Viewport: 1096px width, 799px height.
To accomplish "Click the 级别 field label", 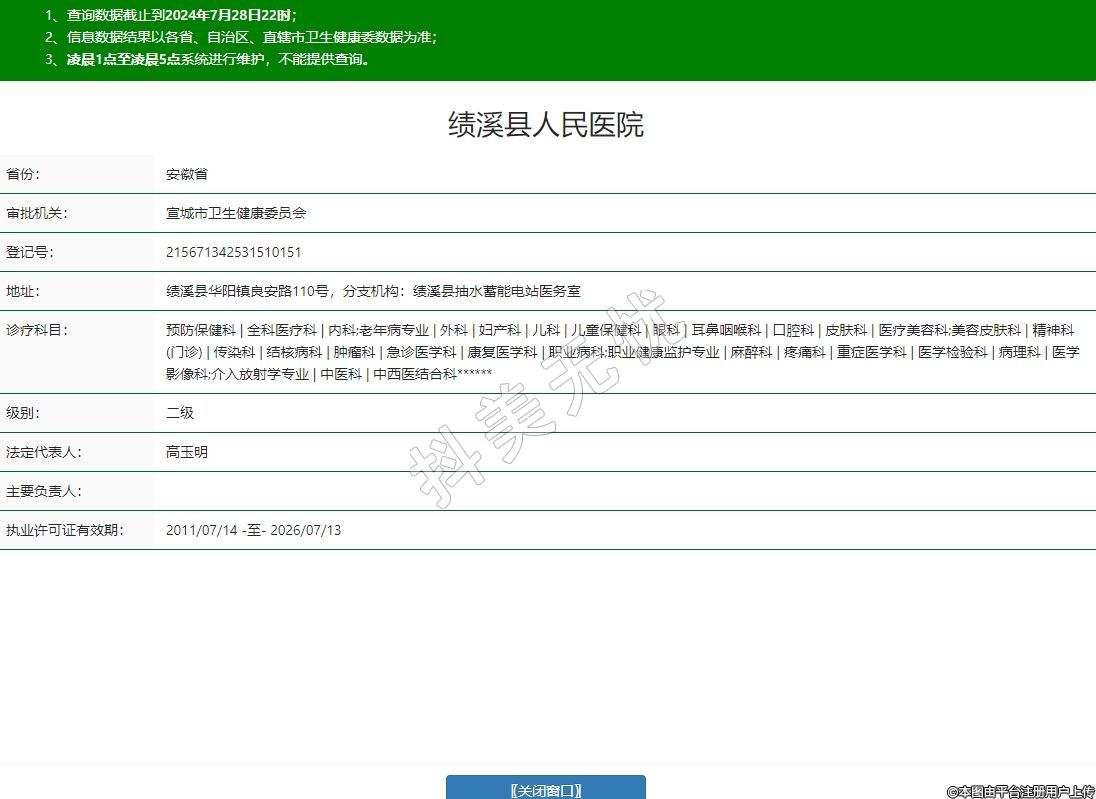I will click(23, 412).
